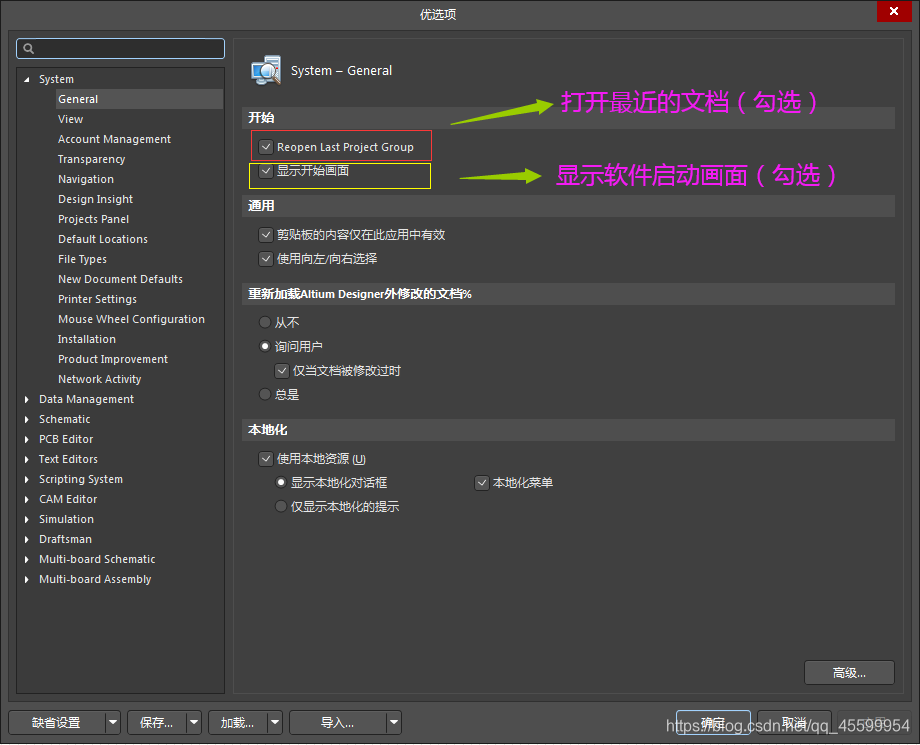The image size is (920, 745).
Task: Open the Default Locations page
Action: point(103,239)
